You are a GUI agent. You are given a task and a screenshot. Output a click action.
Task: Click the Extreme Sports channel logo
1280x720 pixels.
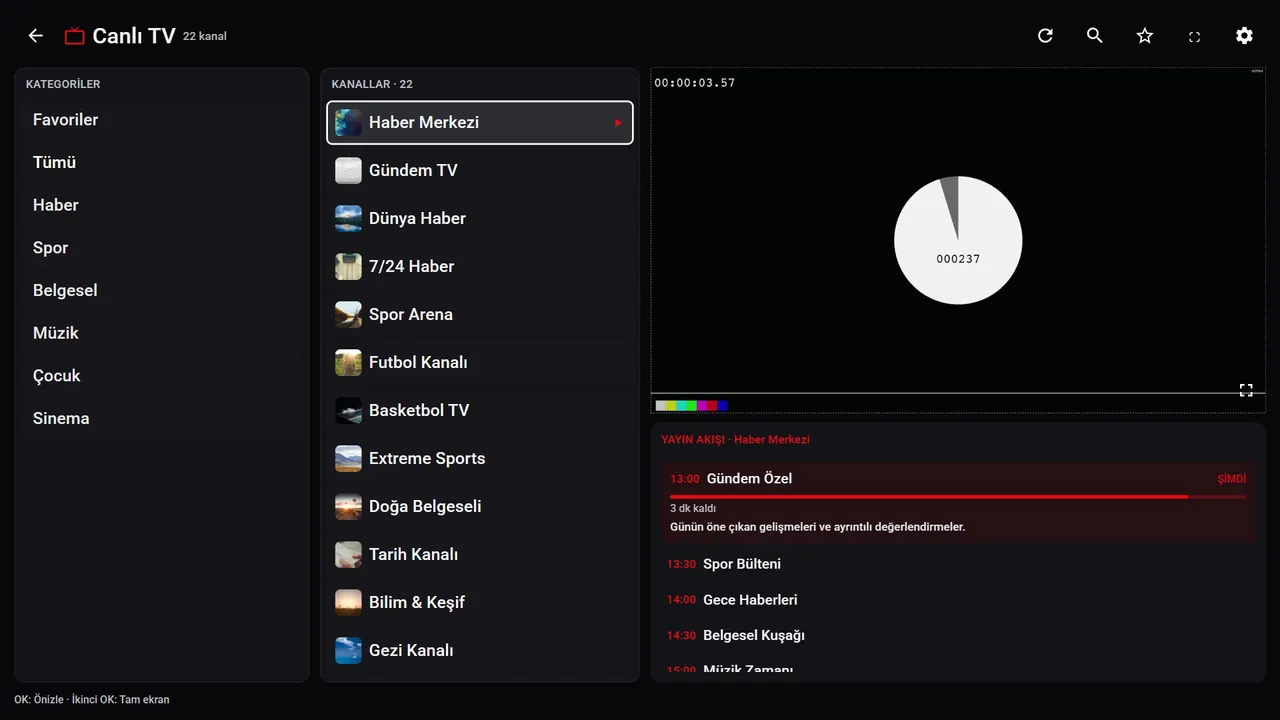click(x=348, y=459)
